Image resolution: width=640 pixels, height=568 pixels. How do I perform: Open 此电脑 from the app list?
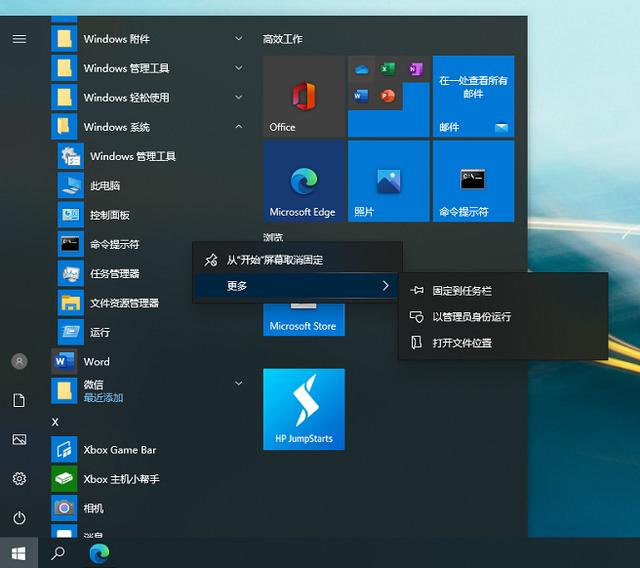[x=152, y=185]
